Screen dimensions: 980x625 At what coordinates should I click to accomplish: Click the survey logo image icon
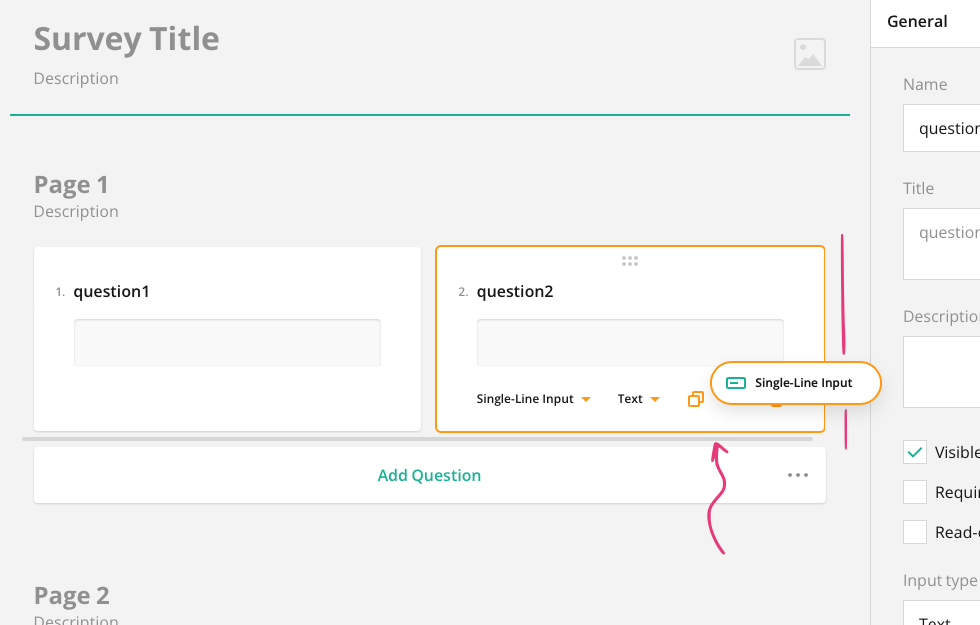coord(809,54)
